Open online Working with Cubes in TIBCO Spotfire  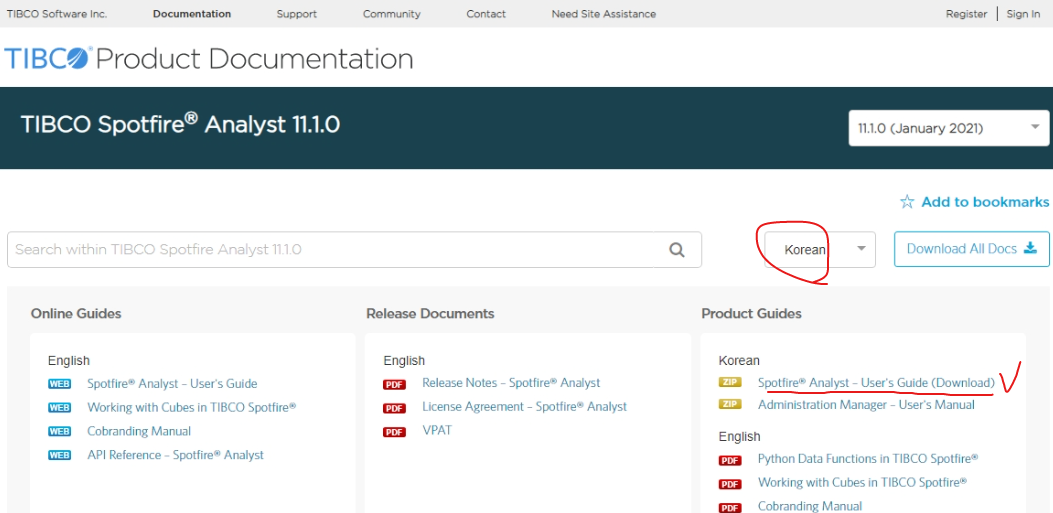click(191, 408)
